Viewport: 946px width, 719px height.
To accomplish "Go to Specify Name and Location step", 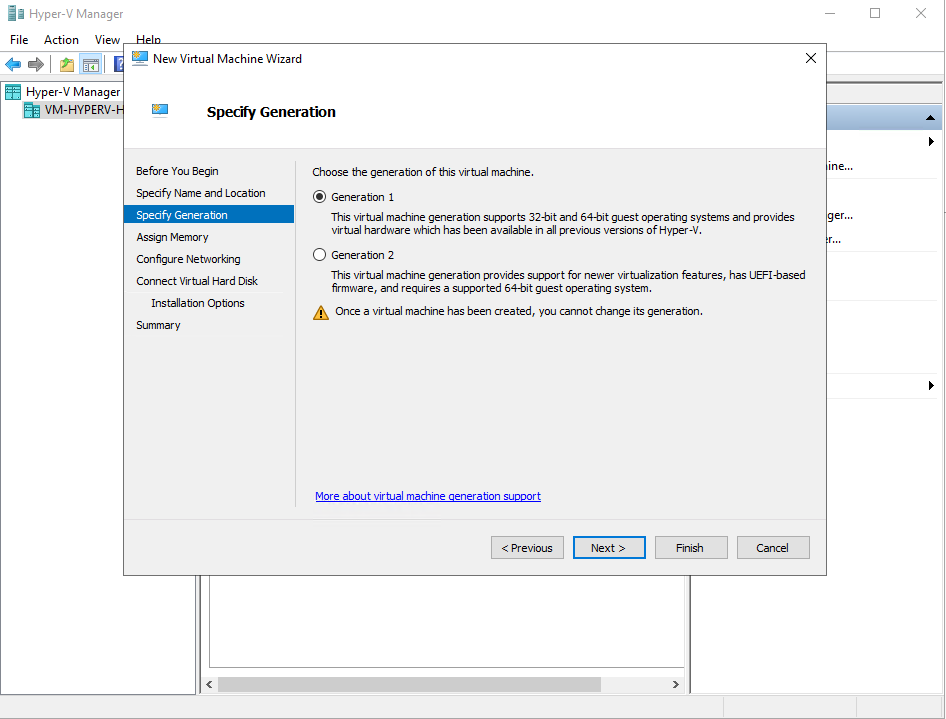I will (x=200, y=193).
